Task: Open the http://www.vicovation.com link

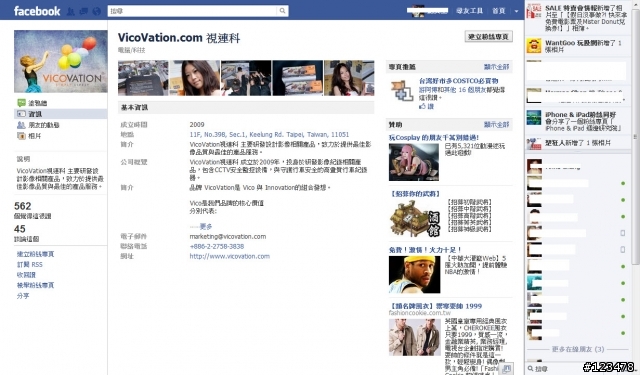Action: click(x=229, y=256)
